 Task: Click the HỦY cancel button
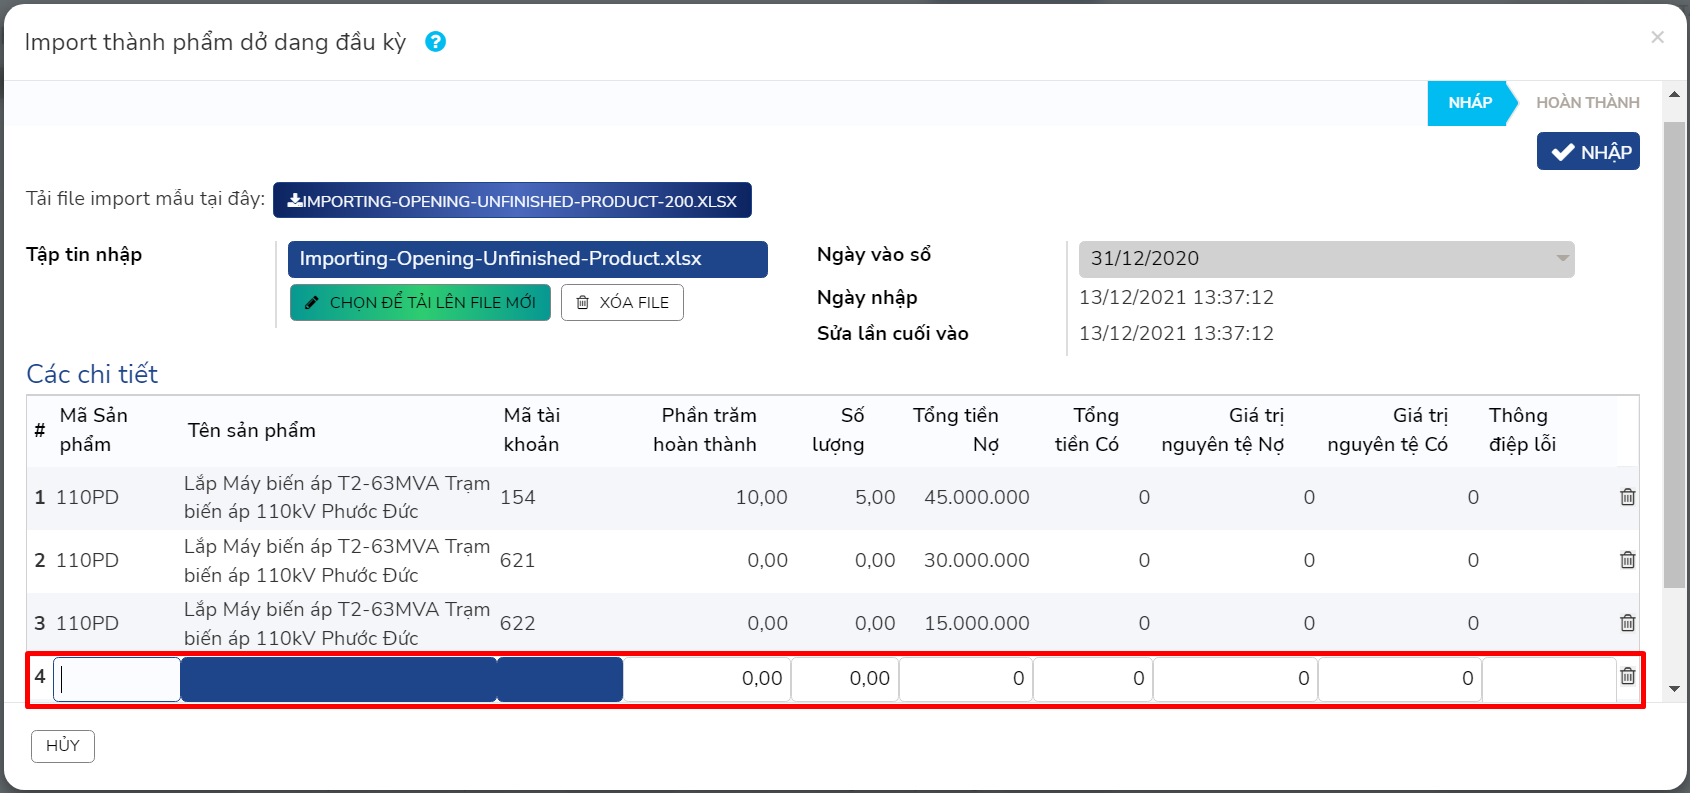coord(63,746)
